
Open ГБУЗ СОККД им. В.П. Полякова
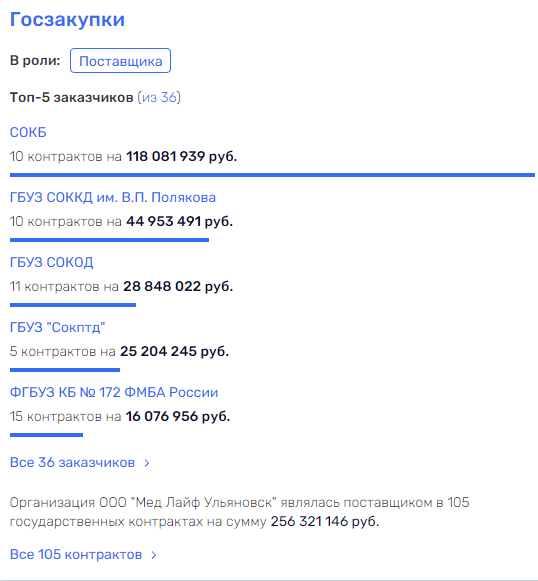pos(113,197)
